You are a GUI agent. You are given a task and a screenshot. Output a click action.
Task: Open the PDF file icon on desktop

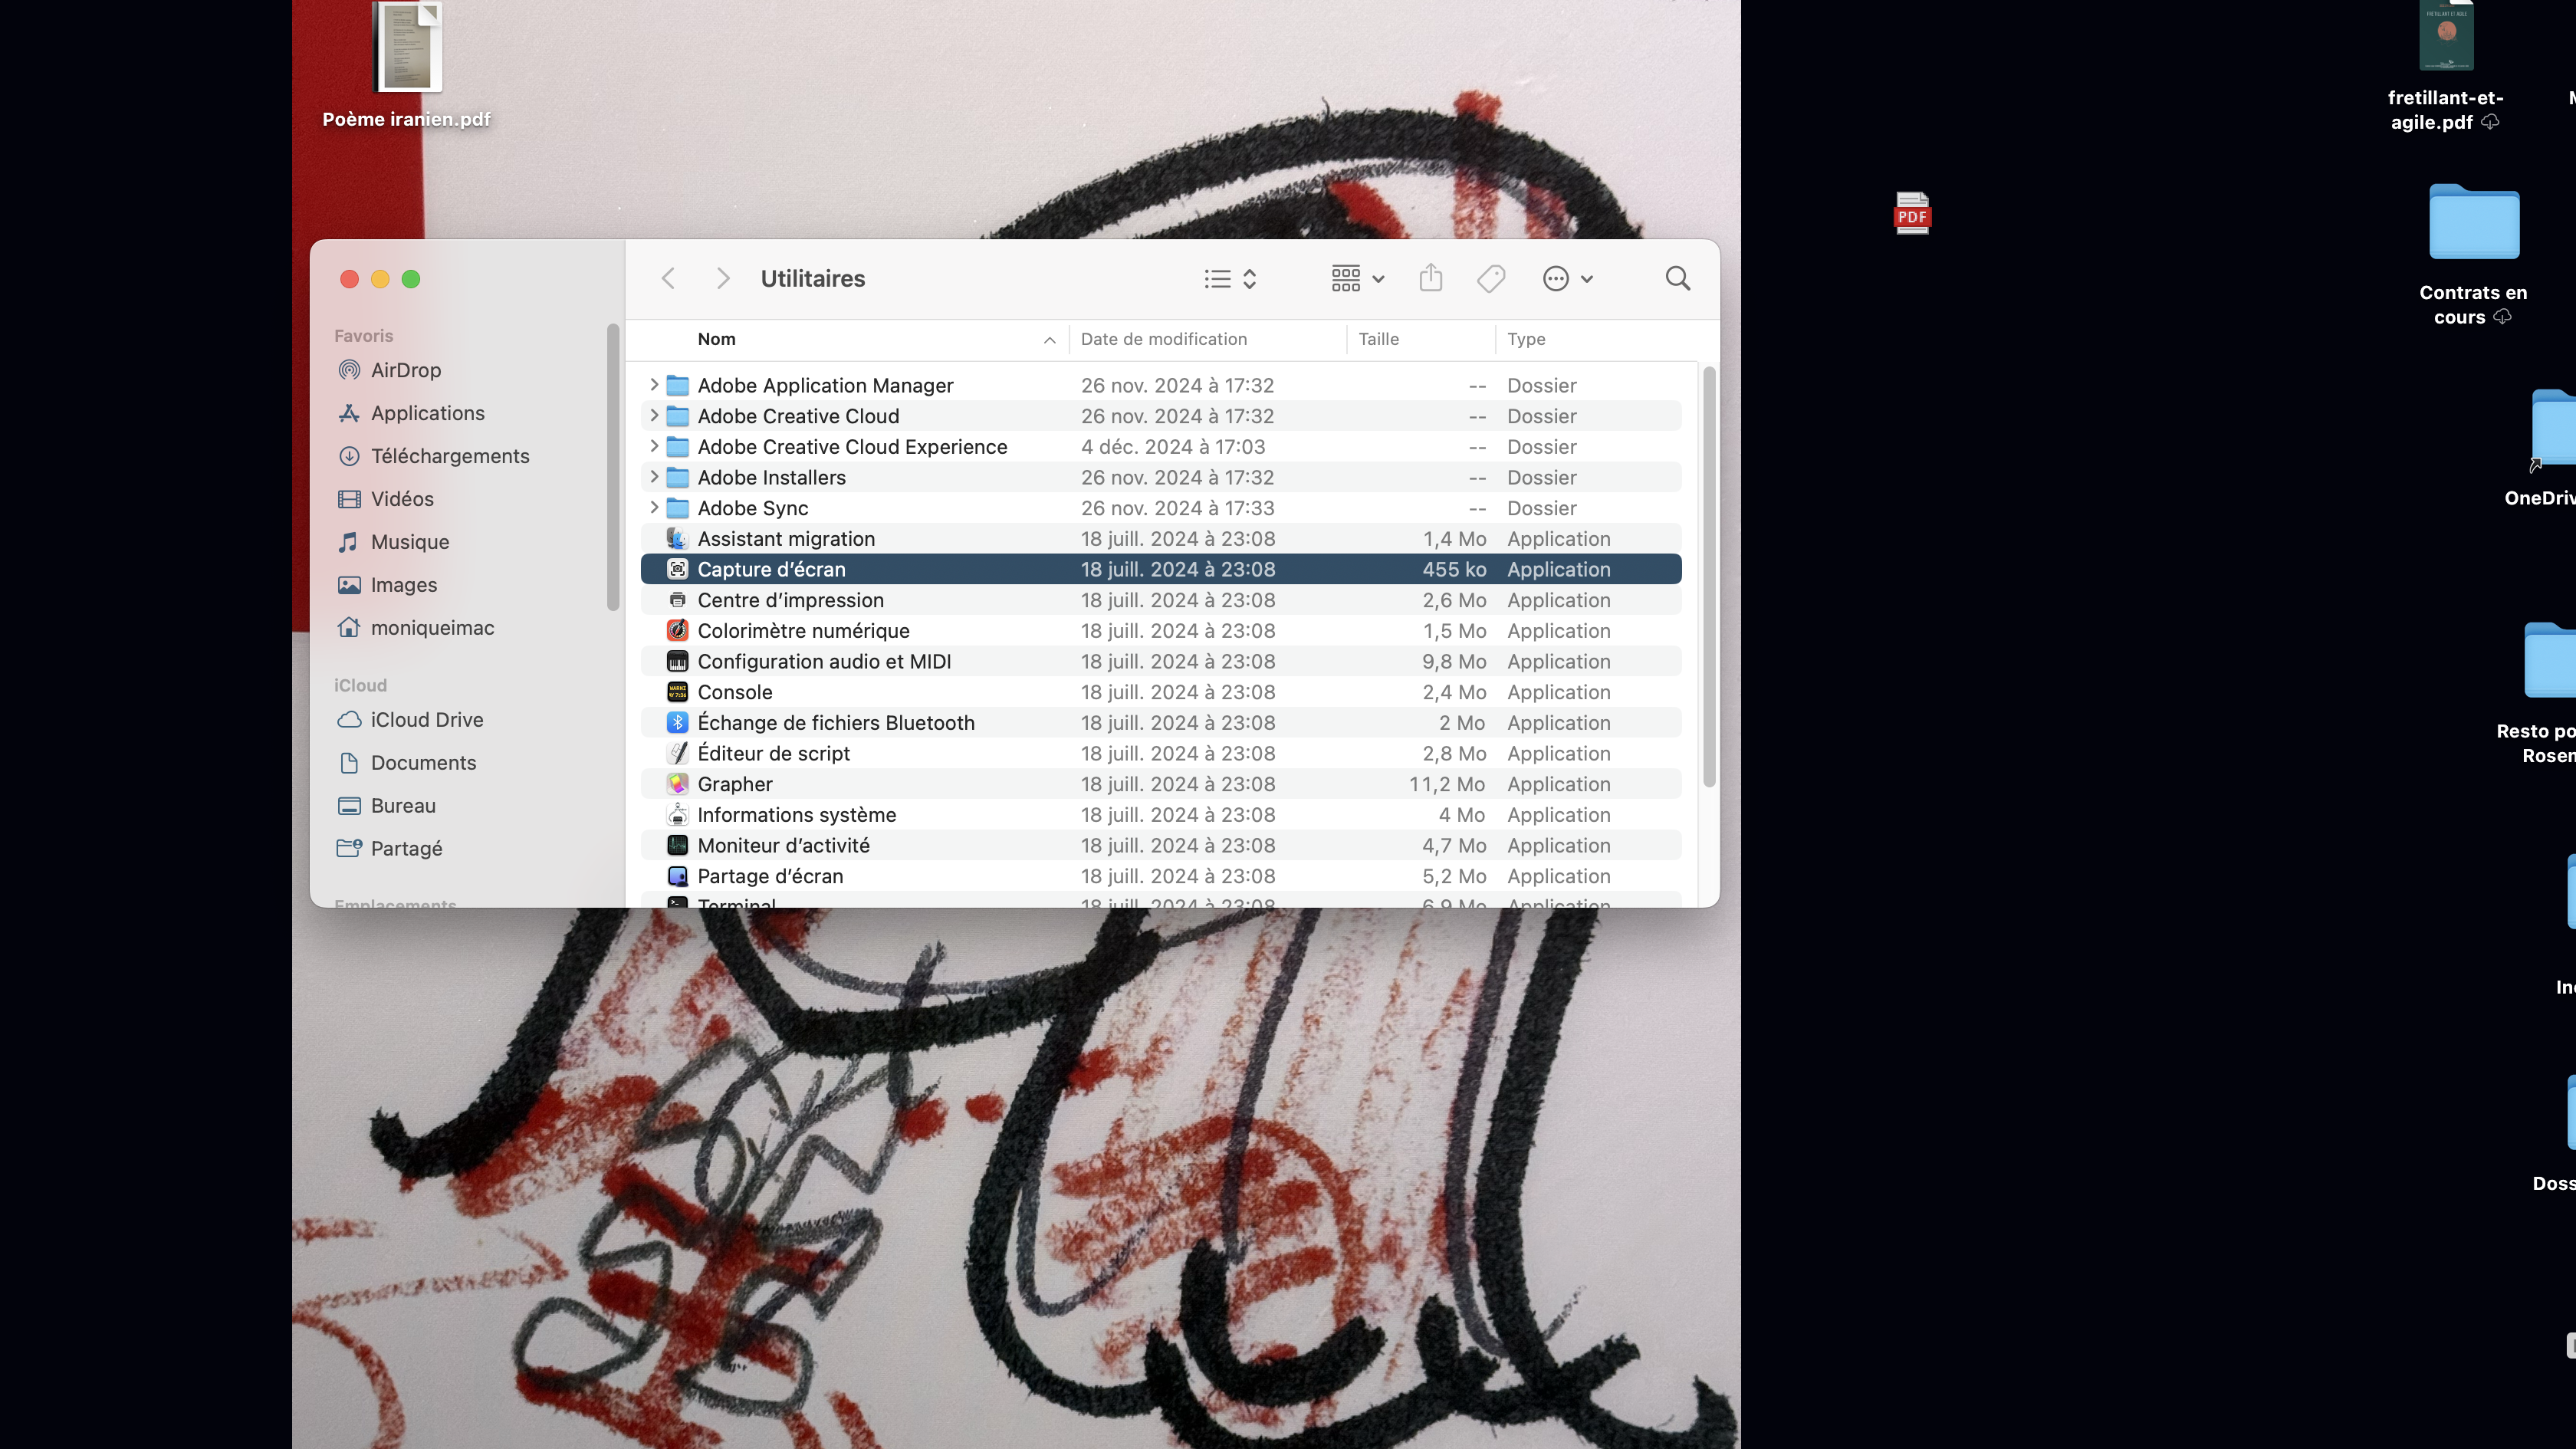1911,214
